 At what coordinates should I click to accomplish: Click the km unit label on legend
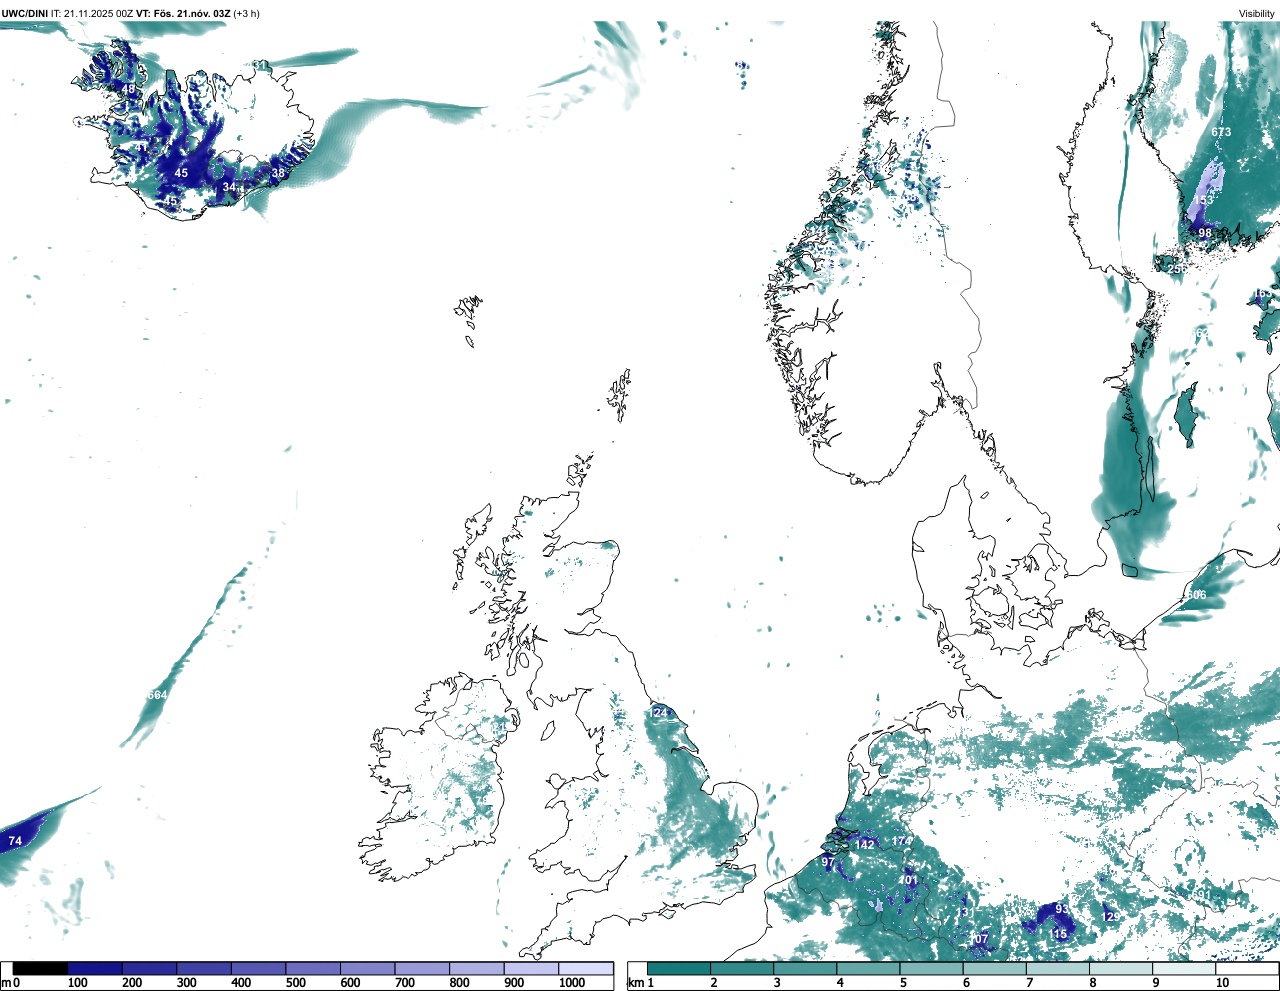click(636, 983)
